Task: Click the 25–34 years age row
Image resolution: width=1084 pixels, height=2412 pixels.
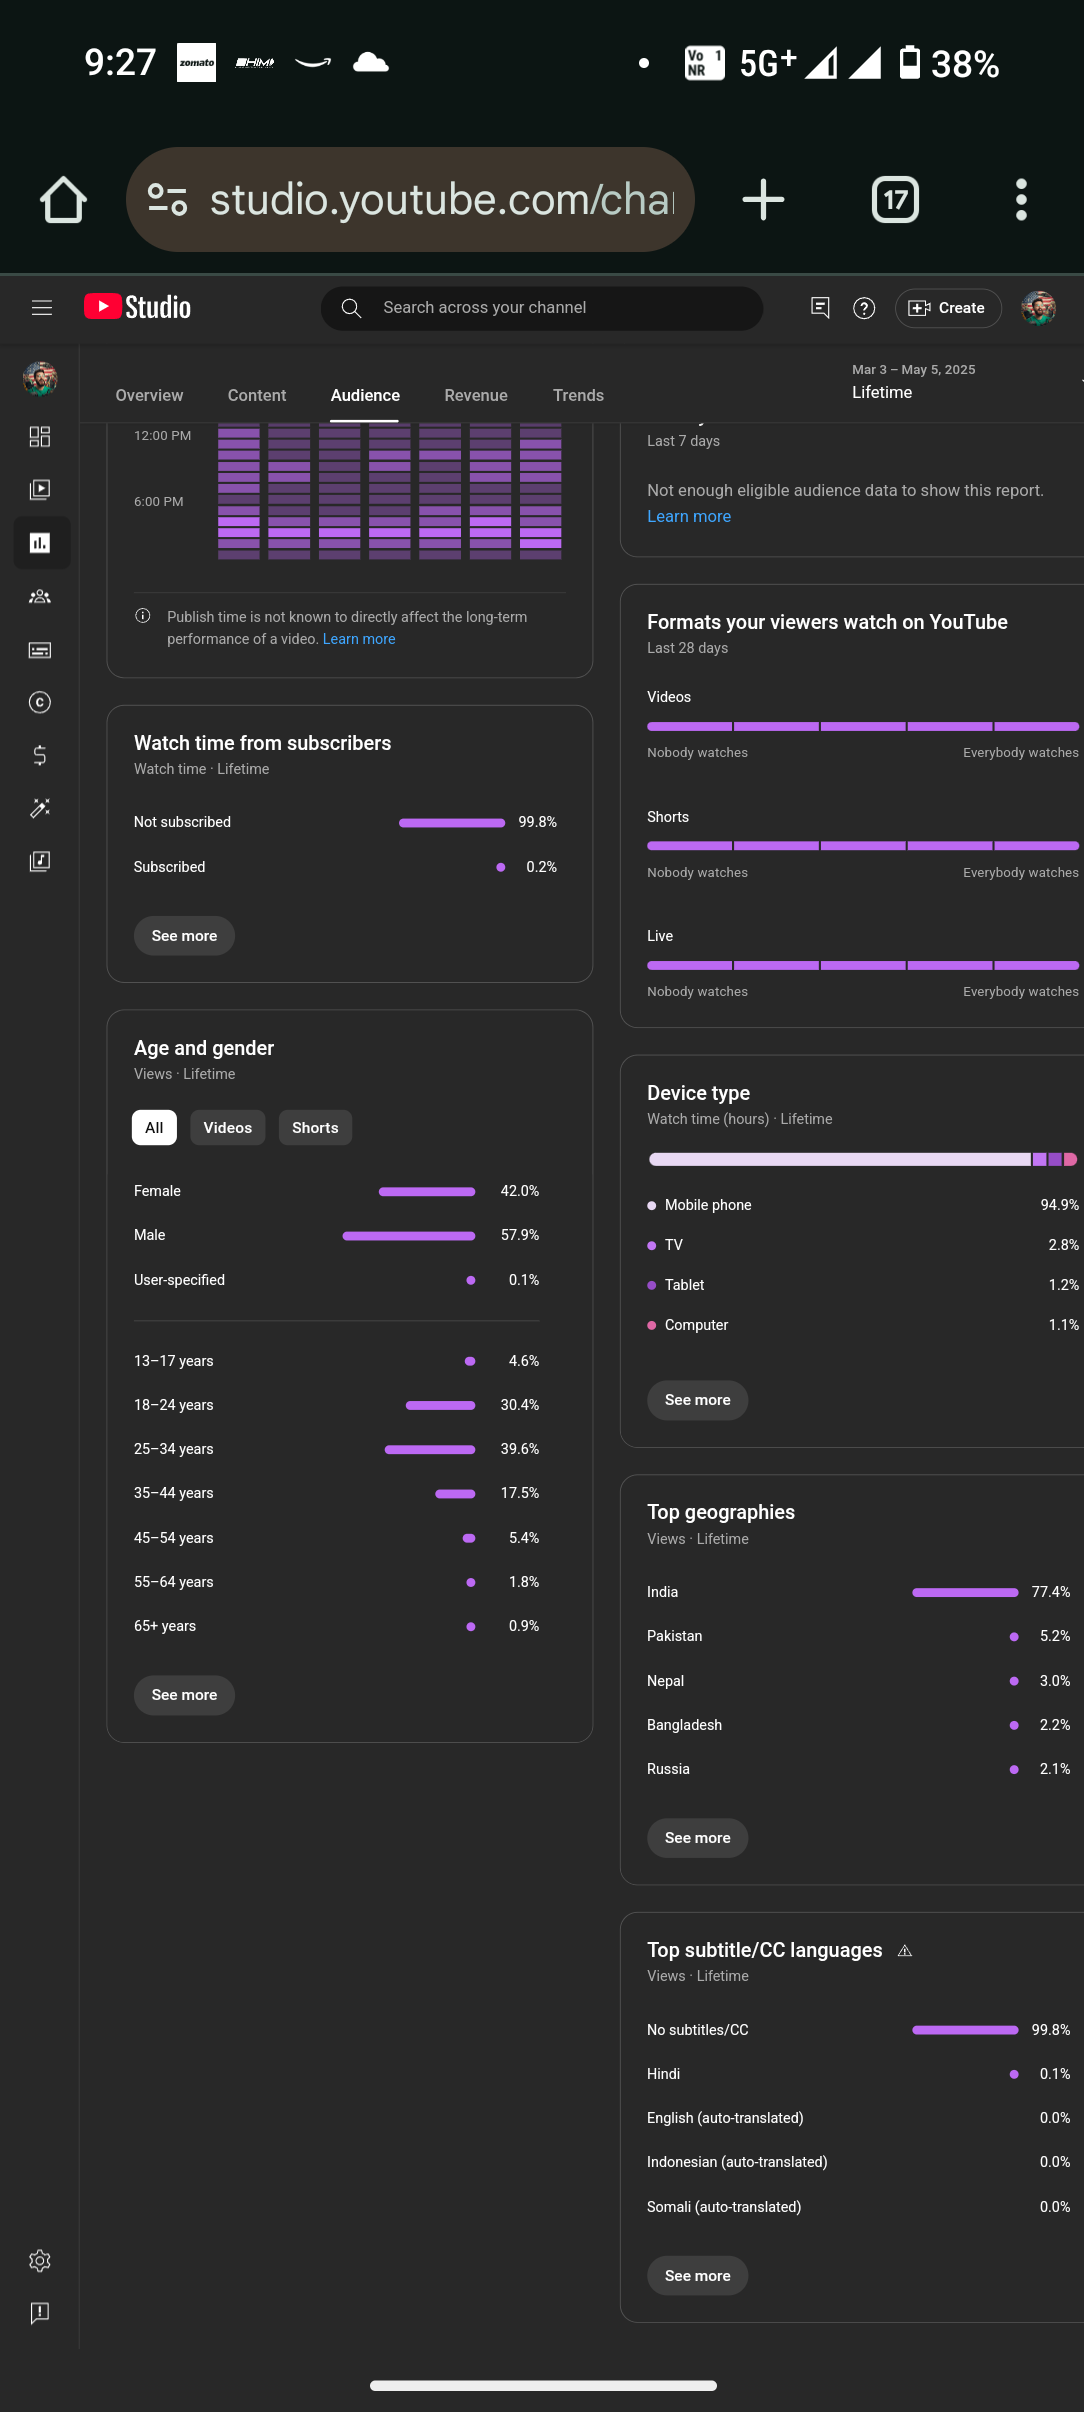Action: point(337,1449)
